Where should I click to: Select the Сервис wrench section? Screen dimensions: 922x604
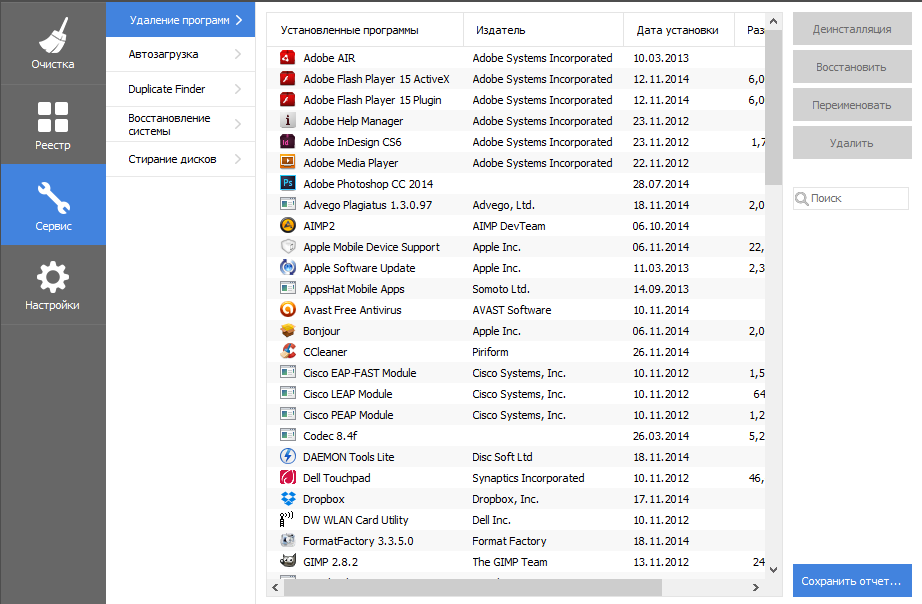(x=52, y=205)
